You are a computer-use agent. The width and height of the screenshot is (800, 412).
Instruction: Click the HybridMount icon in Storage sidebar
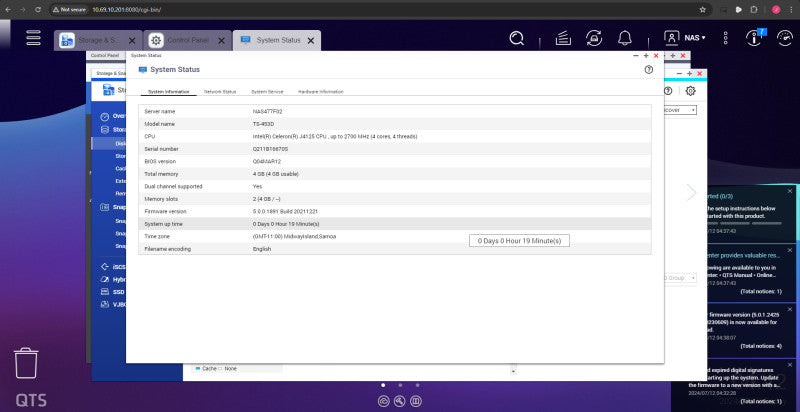[x=105, y=279]
